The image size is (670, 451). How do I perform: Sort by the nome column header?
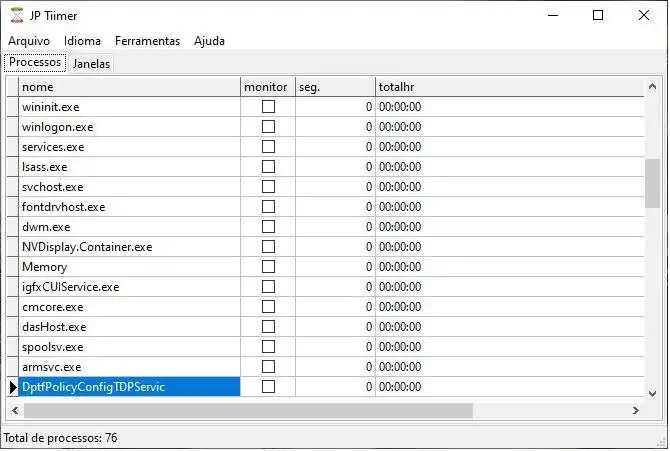(129, 87)
